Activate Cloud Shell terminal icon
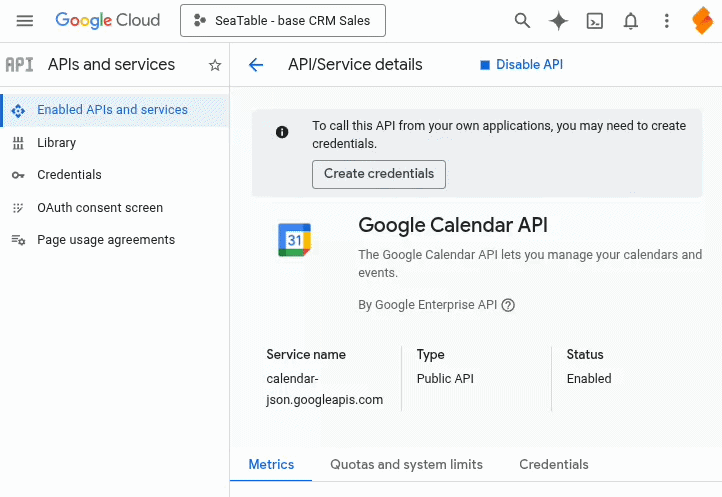 pyautogui.click(x=594, y=21)
